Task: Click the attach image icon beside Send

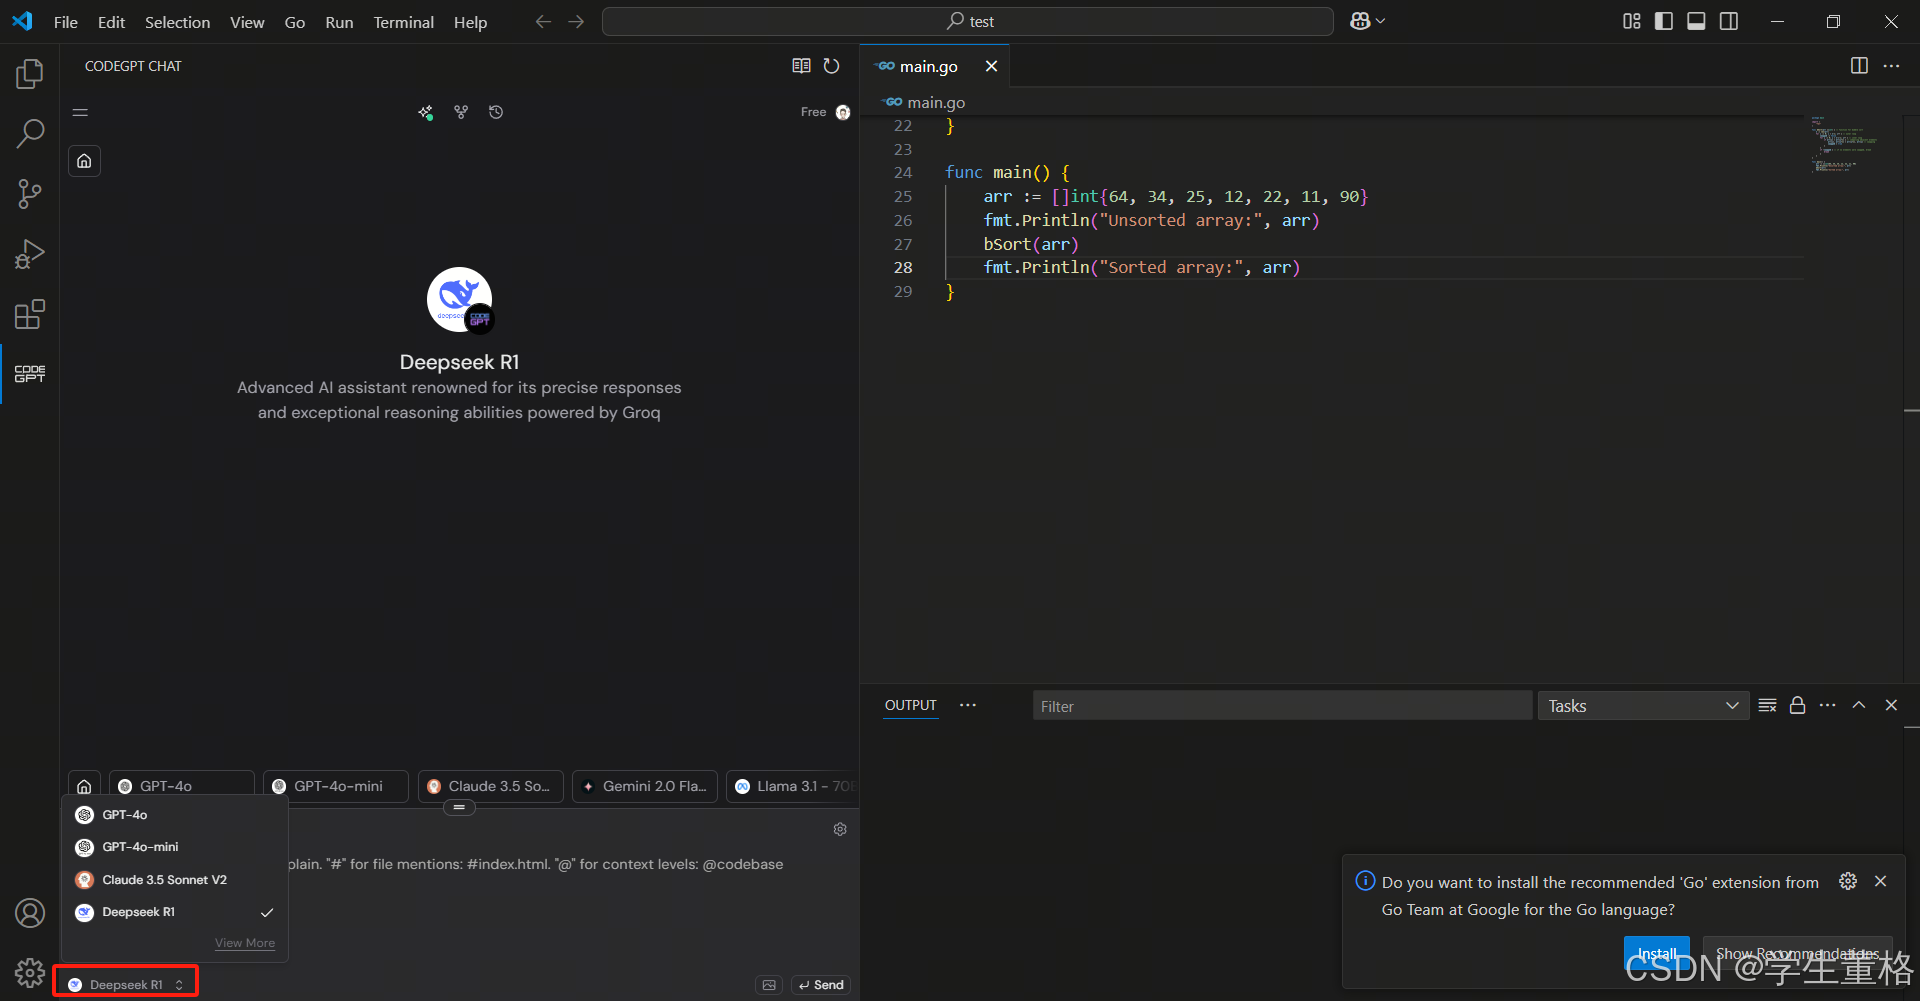Action: point(769,985)
